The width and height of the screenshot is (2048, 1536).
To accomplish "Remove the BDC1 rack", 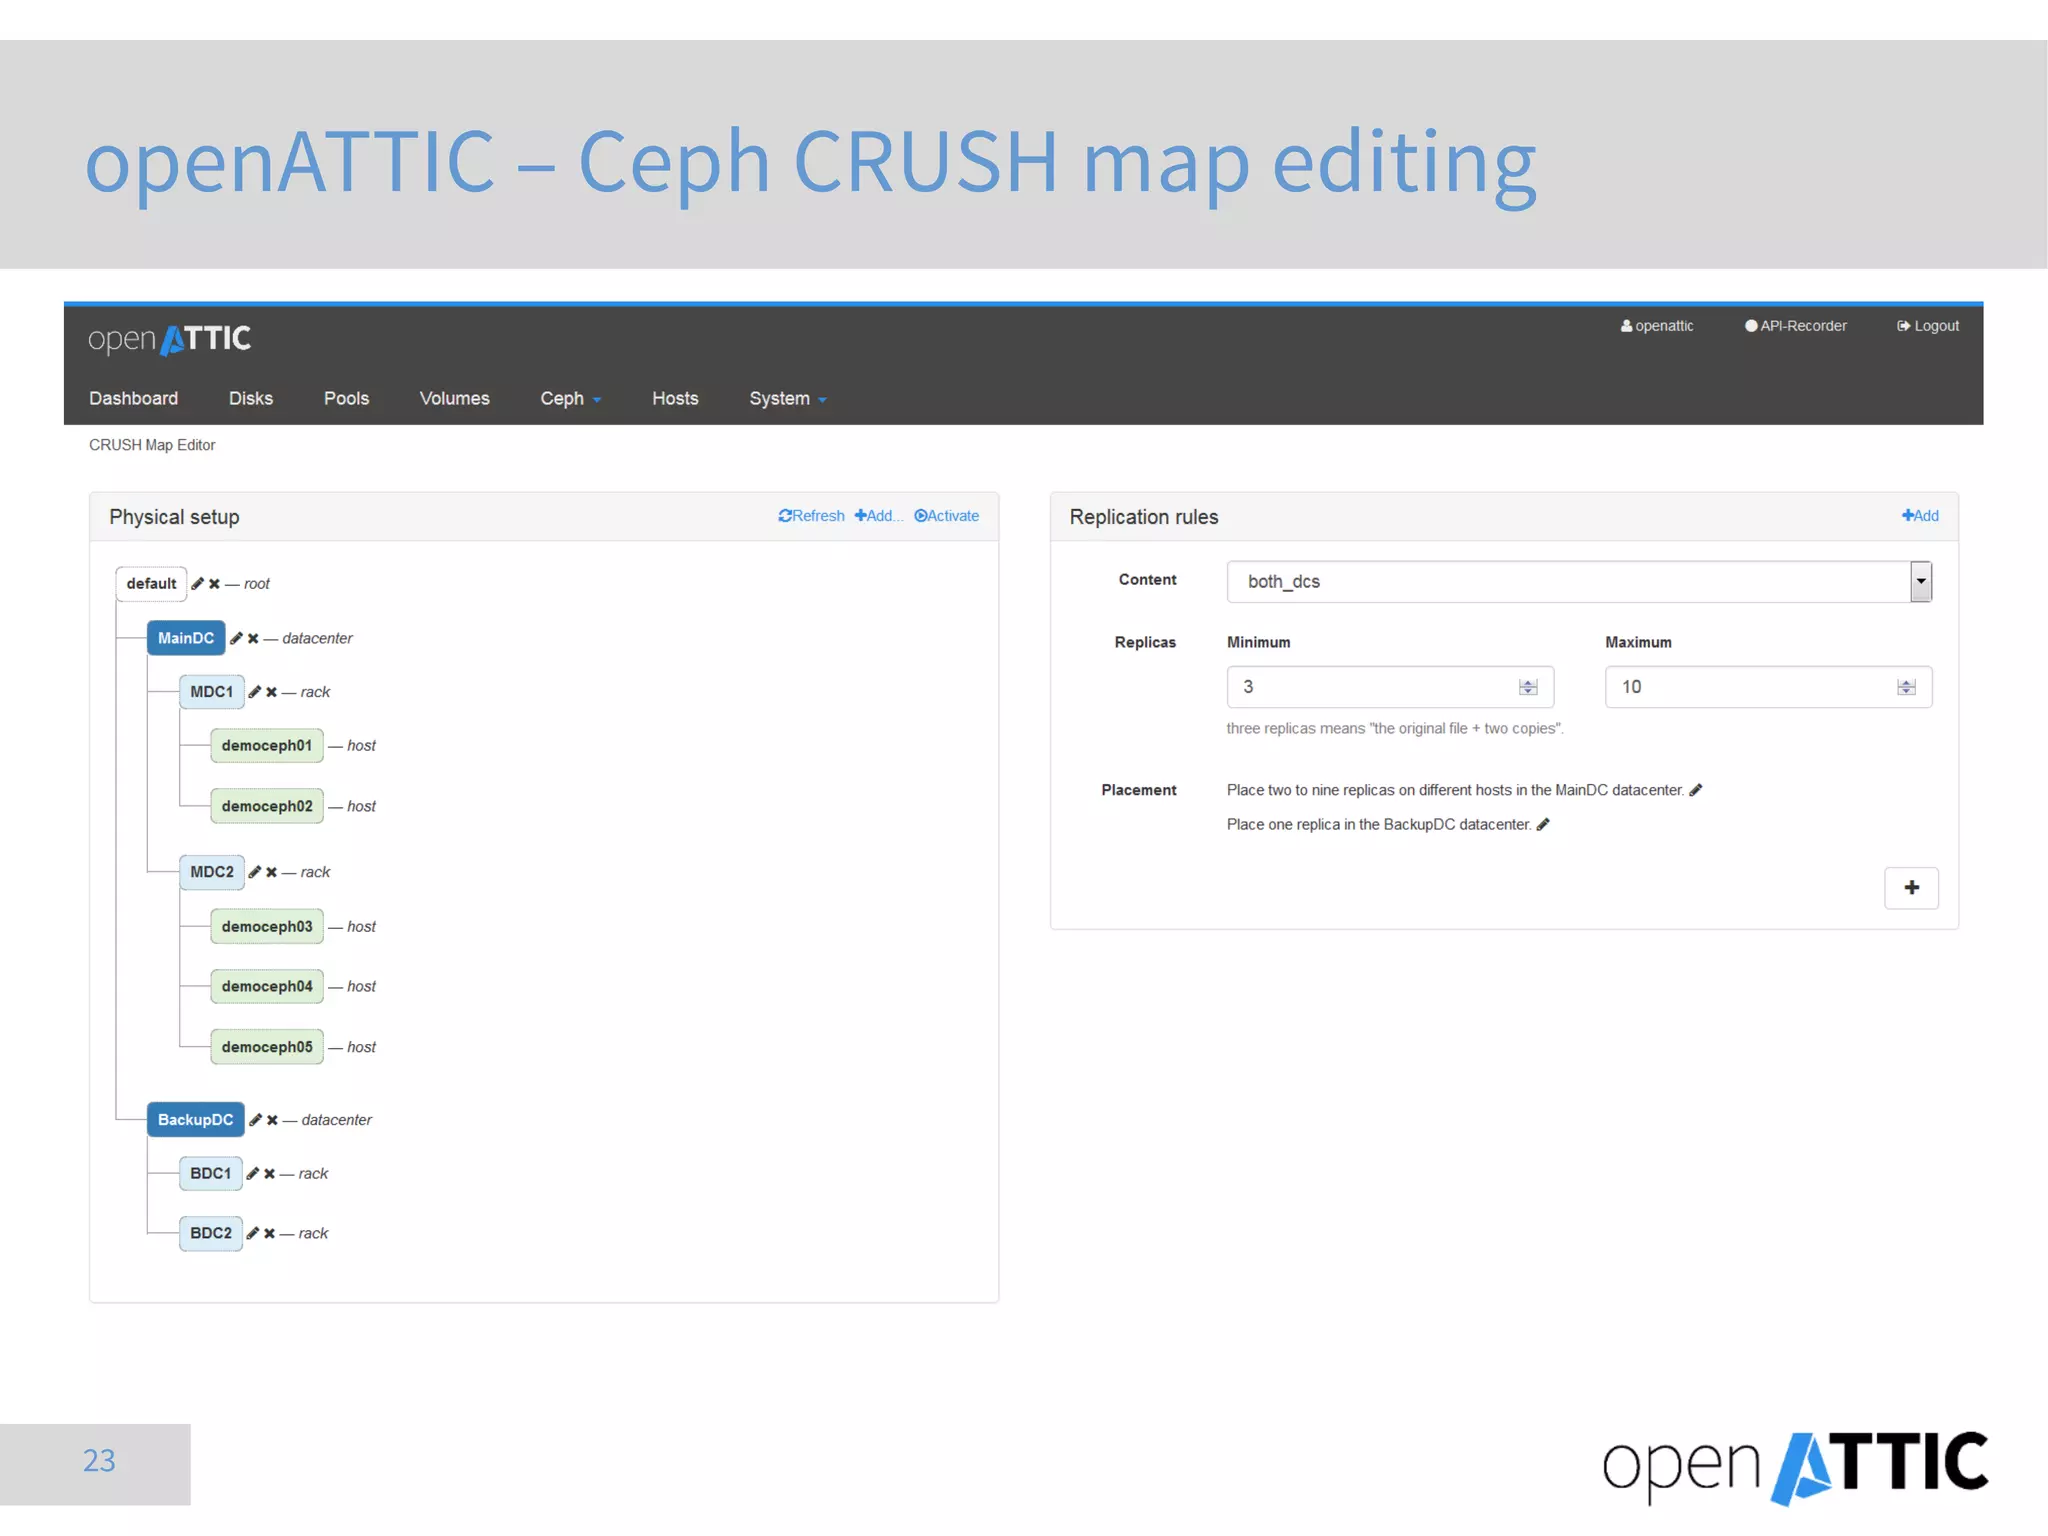I will coord(269,1174).
